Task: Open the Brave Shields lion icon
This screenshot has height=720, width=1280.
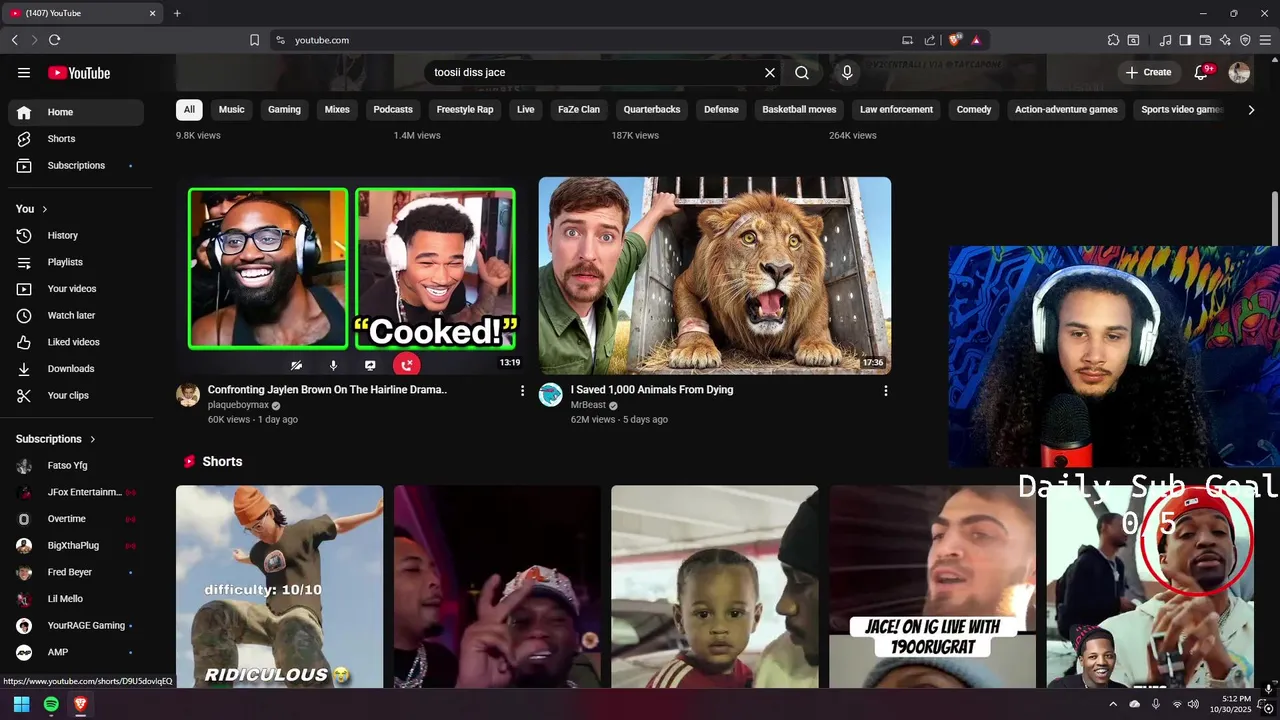Action: [955, 40]
